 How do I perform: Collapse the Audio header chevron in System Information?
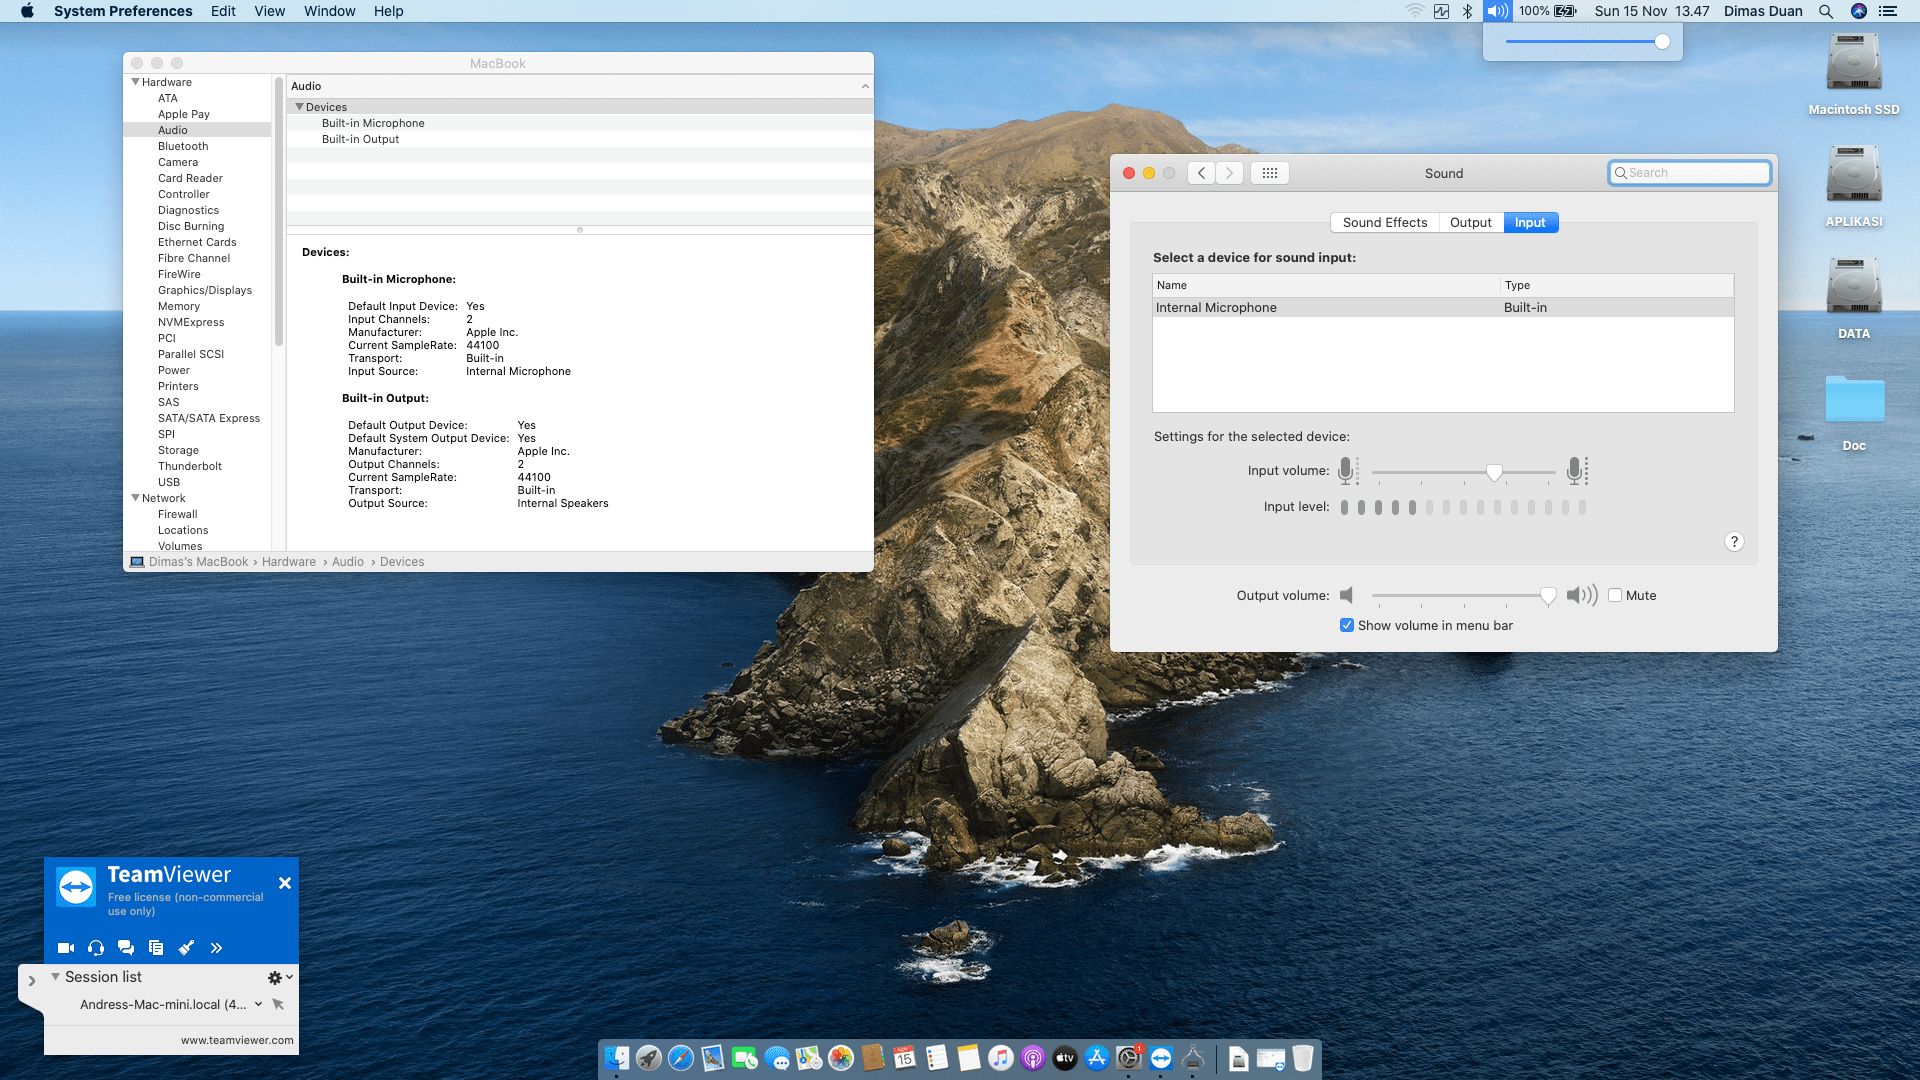(x=865, y=87)
